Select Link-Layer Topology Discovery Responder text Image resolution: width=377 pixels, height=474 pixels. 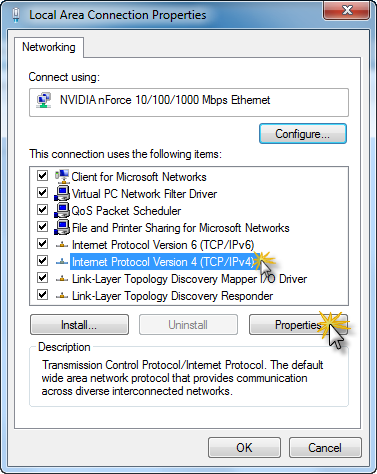[x=172, y=296]
